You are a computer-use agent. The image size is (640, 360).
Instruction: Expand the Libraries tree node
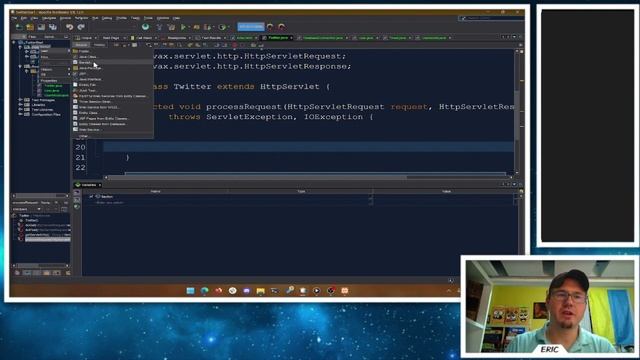[x=20, y=104]
